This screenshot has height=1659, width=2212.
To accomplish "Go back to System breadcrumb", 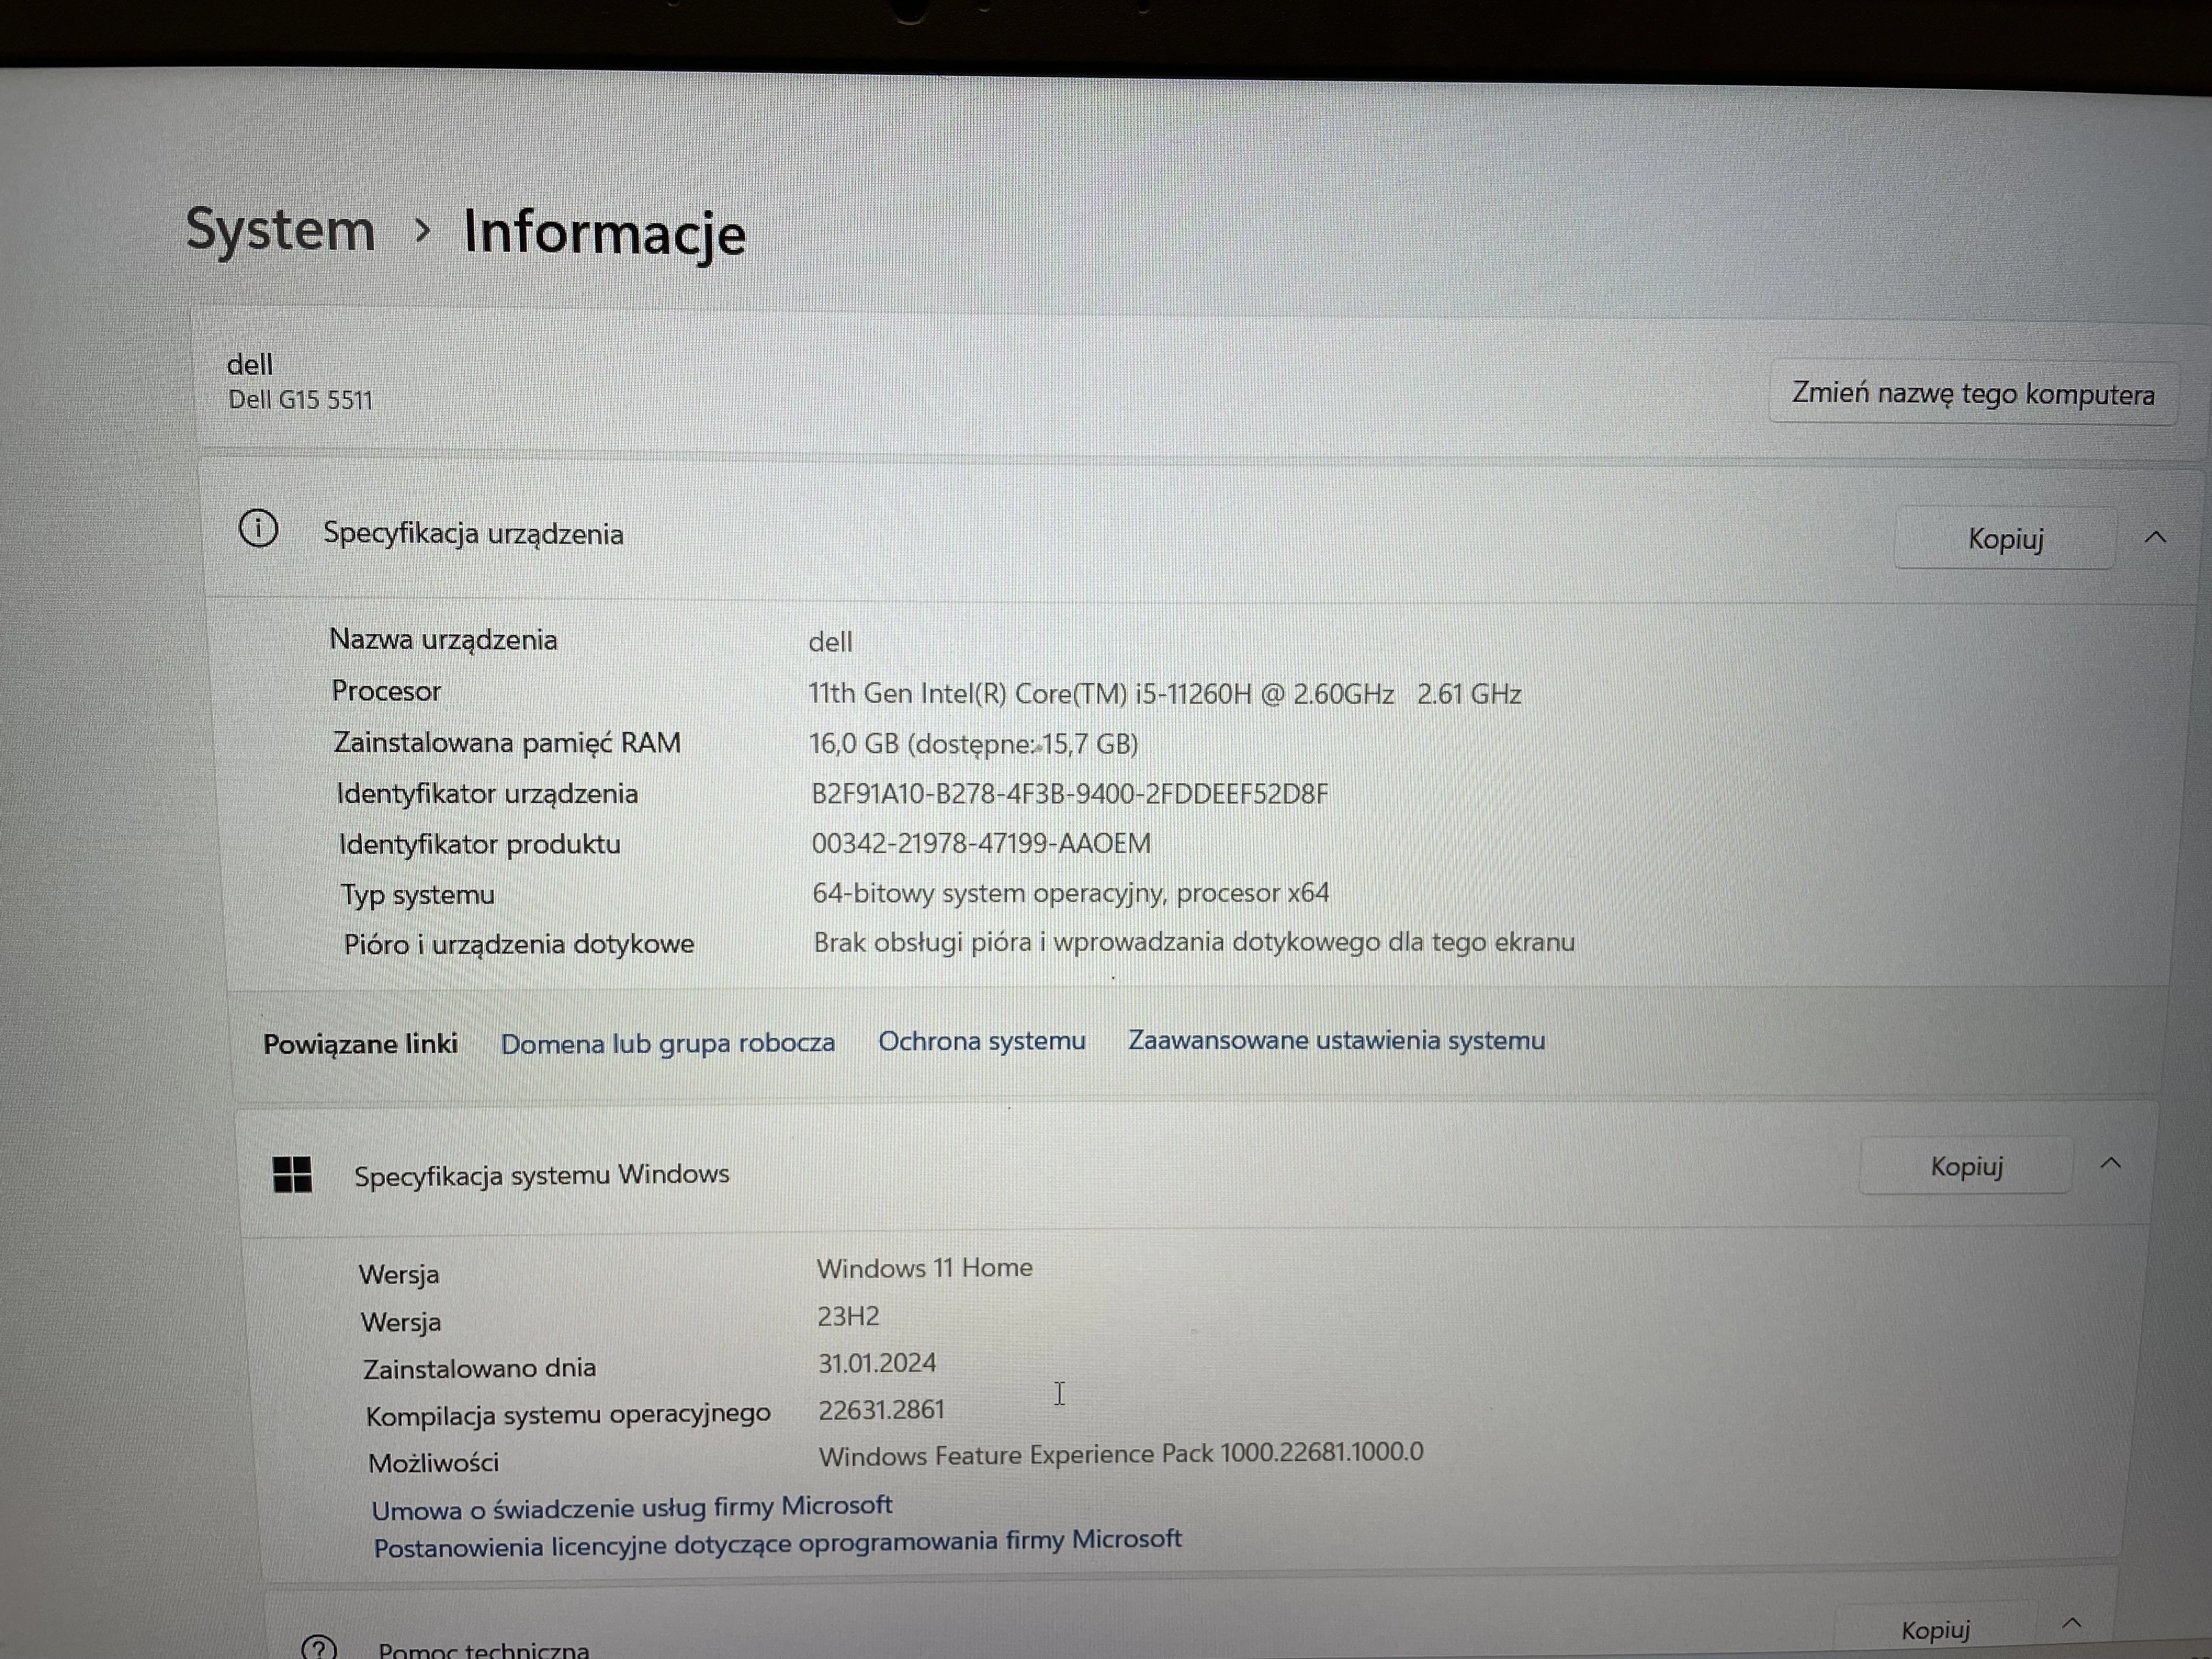I will 281,229.
